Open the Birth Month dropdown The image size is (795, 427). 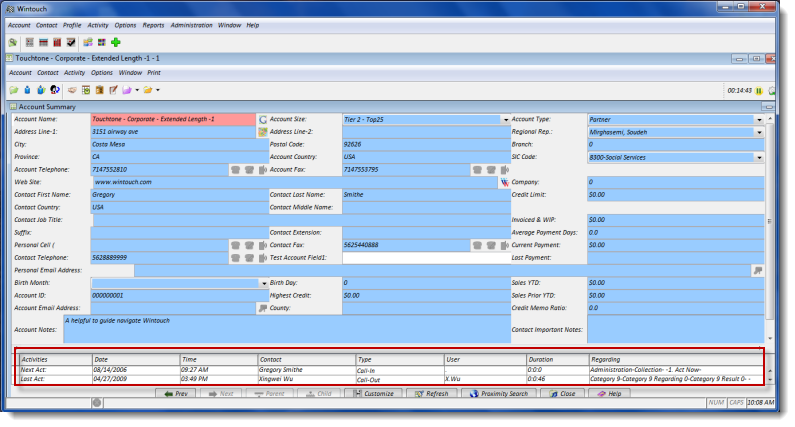[264, 283]
